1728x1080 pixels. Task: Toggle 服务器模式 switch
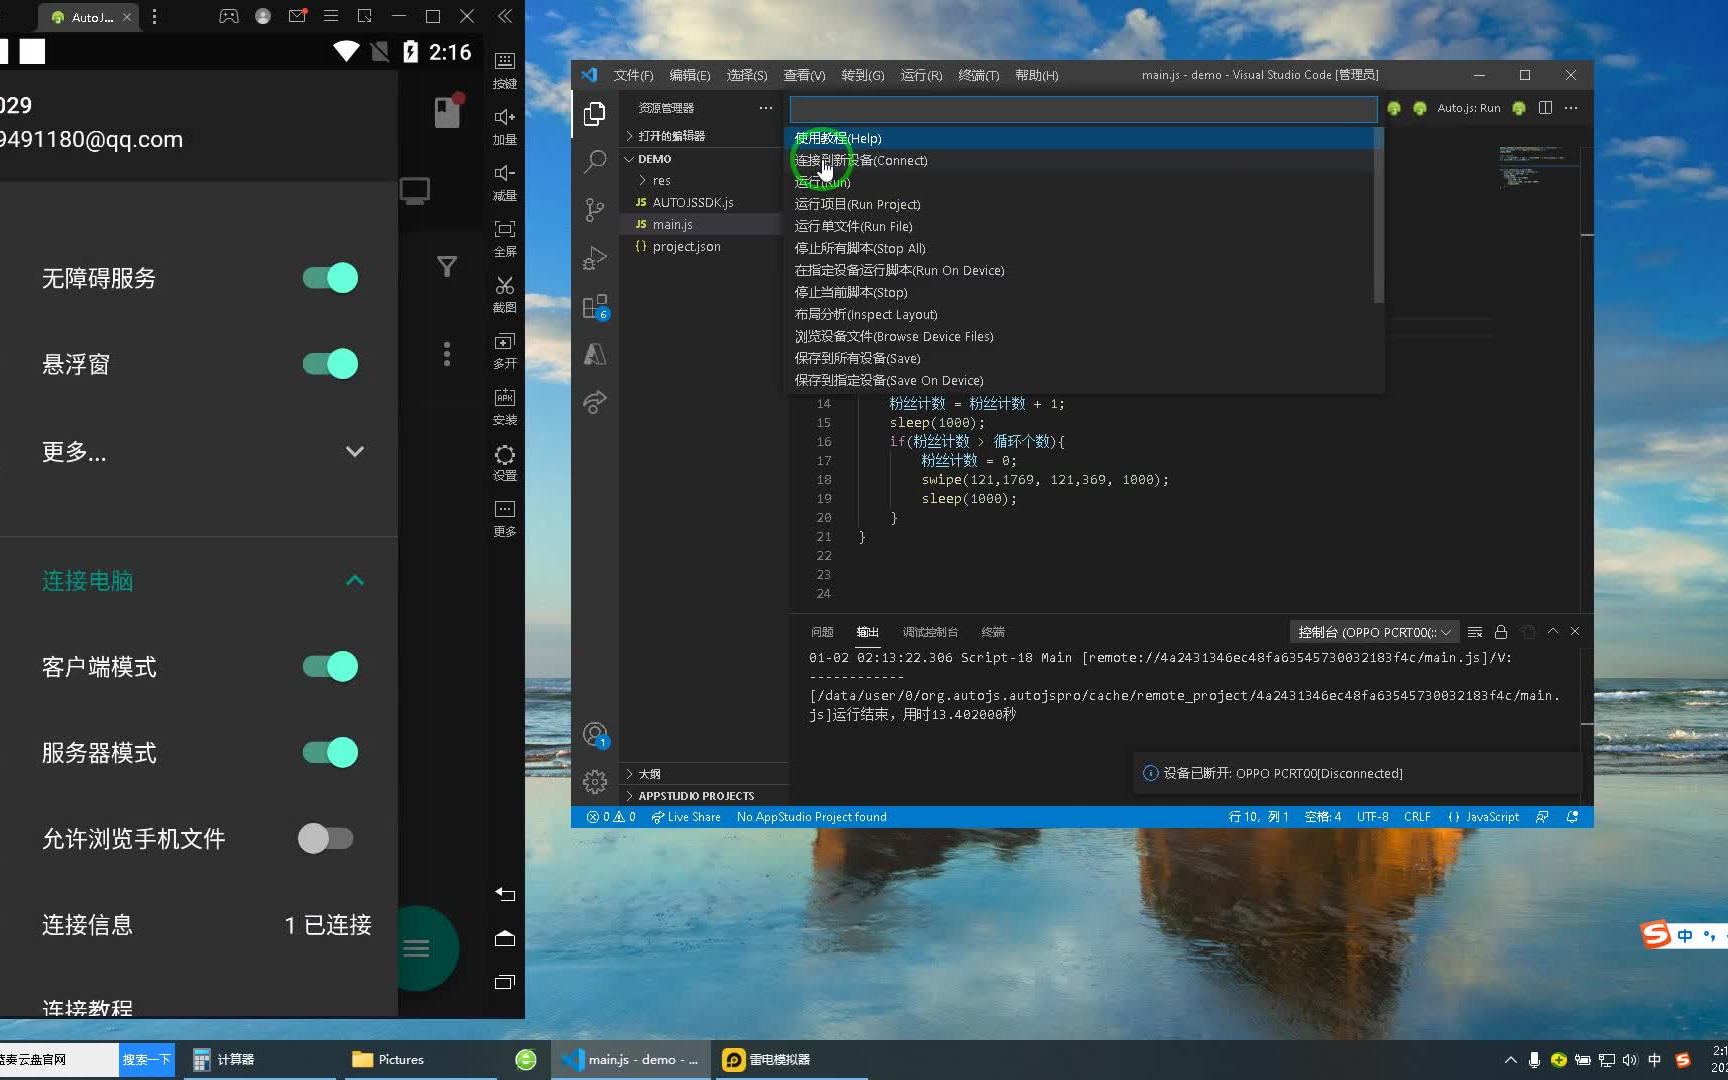[331, 752]
